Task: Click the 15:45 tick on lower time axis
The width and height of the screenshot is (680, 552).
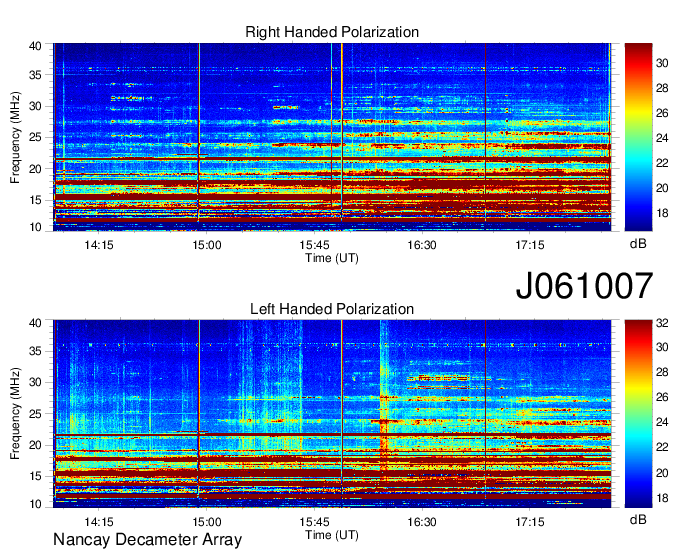Action: click(314, 522)
